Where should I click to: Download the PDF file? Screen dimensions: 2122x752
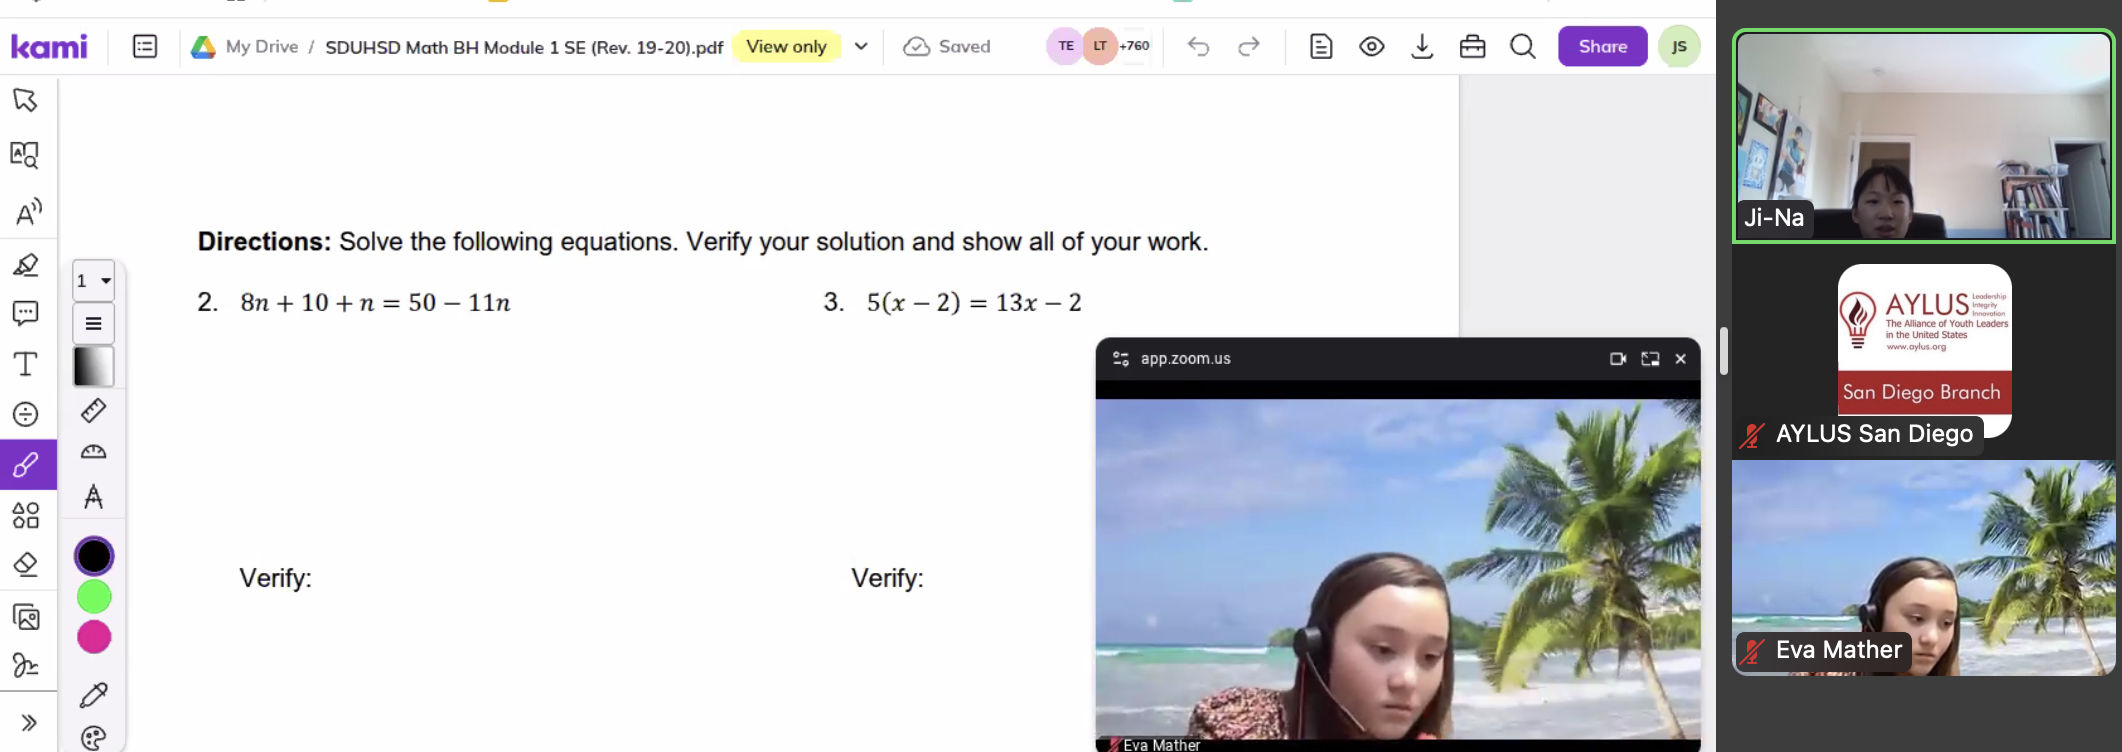pyautogui.click(x=1421, y=47)
